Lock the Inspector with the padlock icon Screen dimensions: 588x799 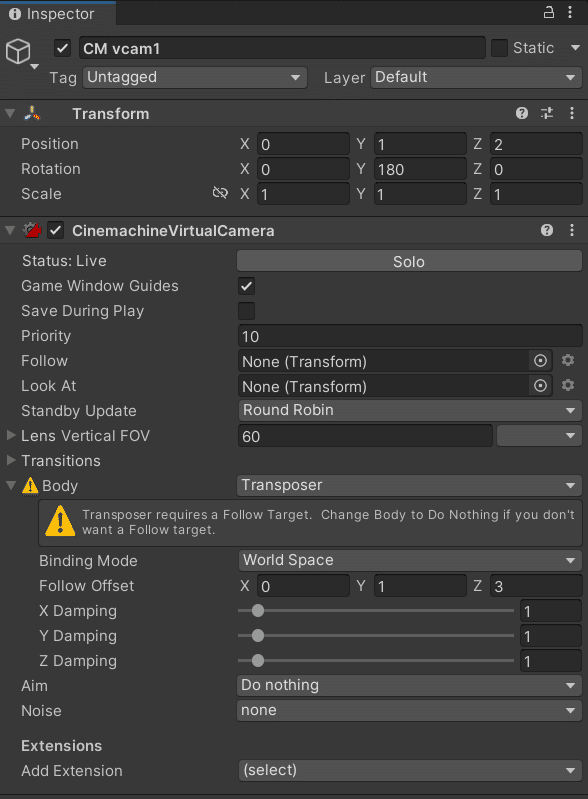(549, 12)
